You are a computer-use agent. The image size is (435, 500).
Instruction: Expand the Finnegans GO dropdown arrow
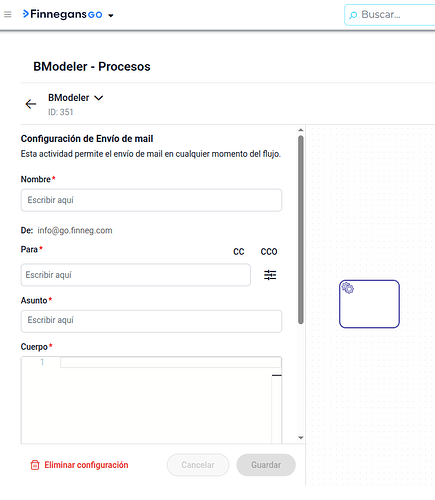[111, 15]
